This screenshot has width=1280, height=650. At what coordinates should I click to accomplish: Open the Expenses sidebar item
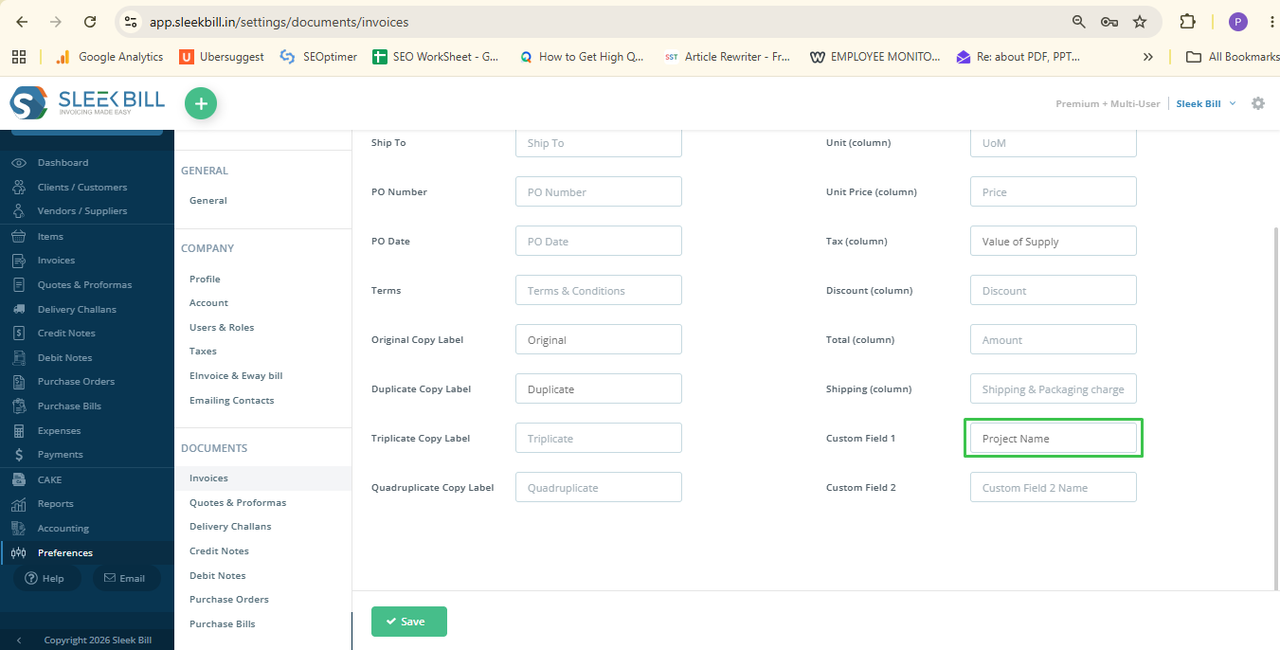(x=59, y=431)
